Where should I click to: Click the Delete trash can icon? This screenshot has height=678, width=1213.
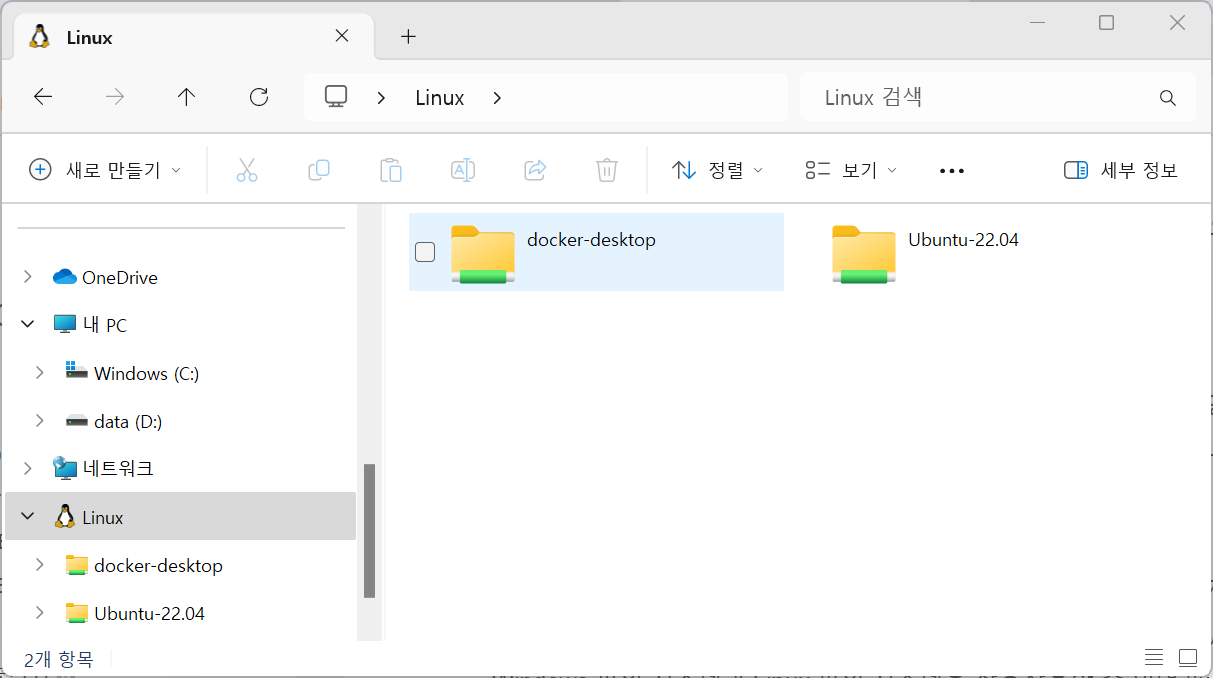point(607,170)
